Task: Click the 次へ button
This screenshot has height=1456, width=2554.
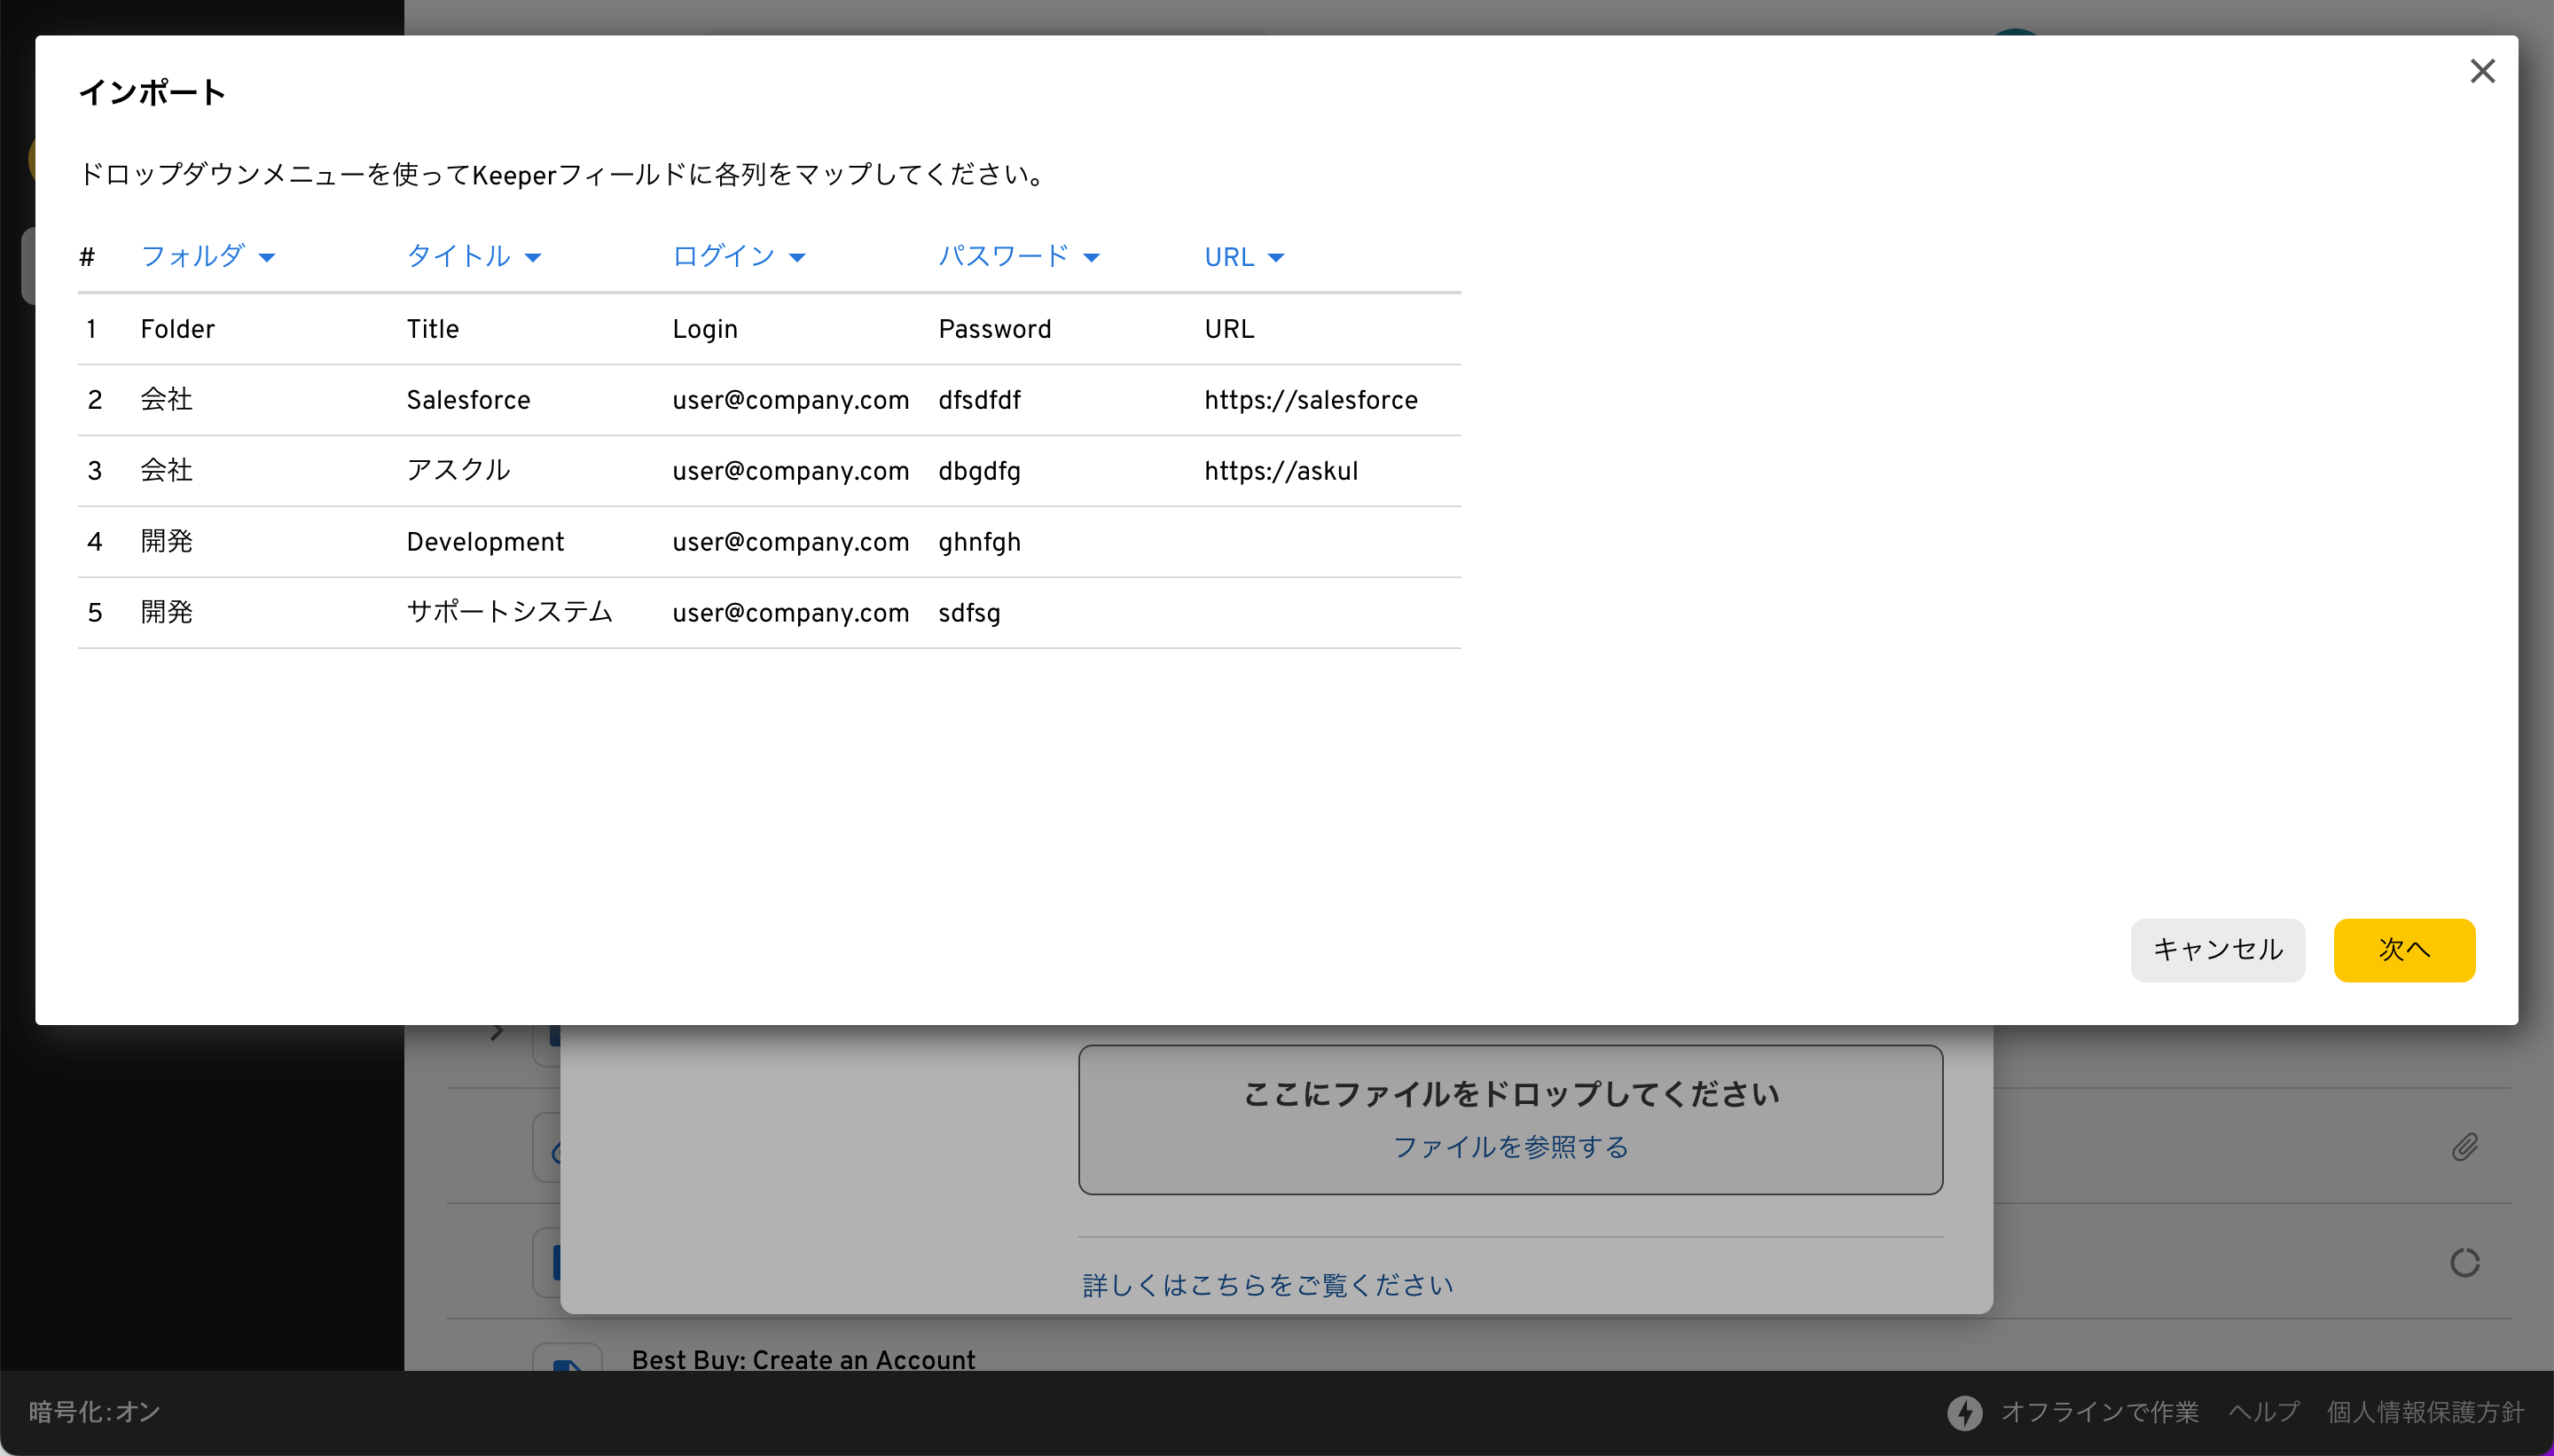Action: [2403, 950]
